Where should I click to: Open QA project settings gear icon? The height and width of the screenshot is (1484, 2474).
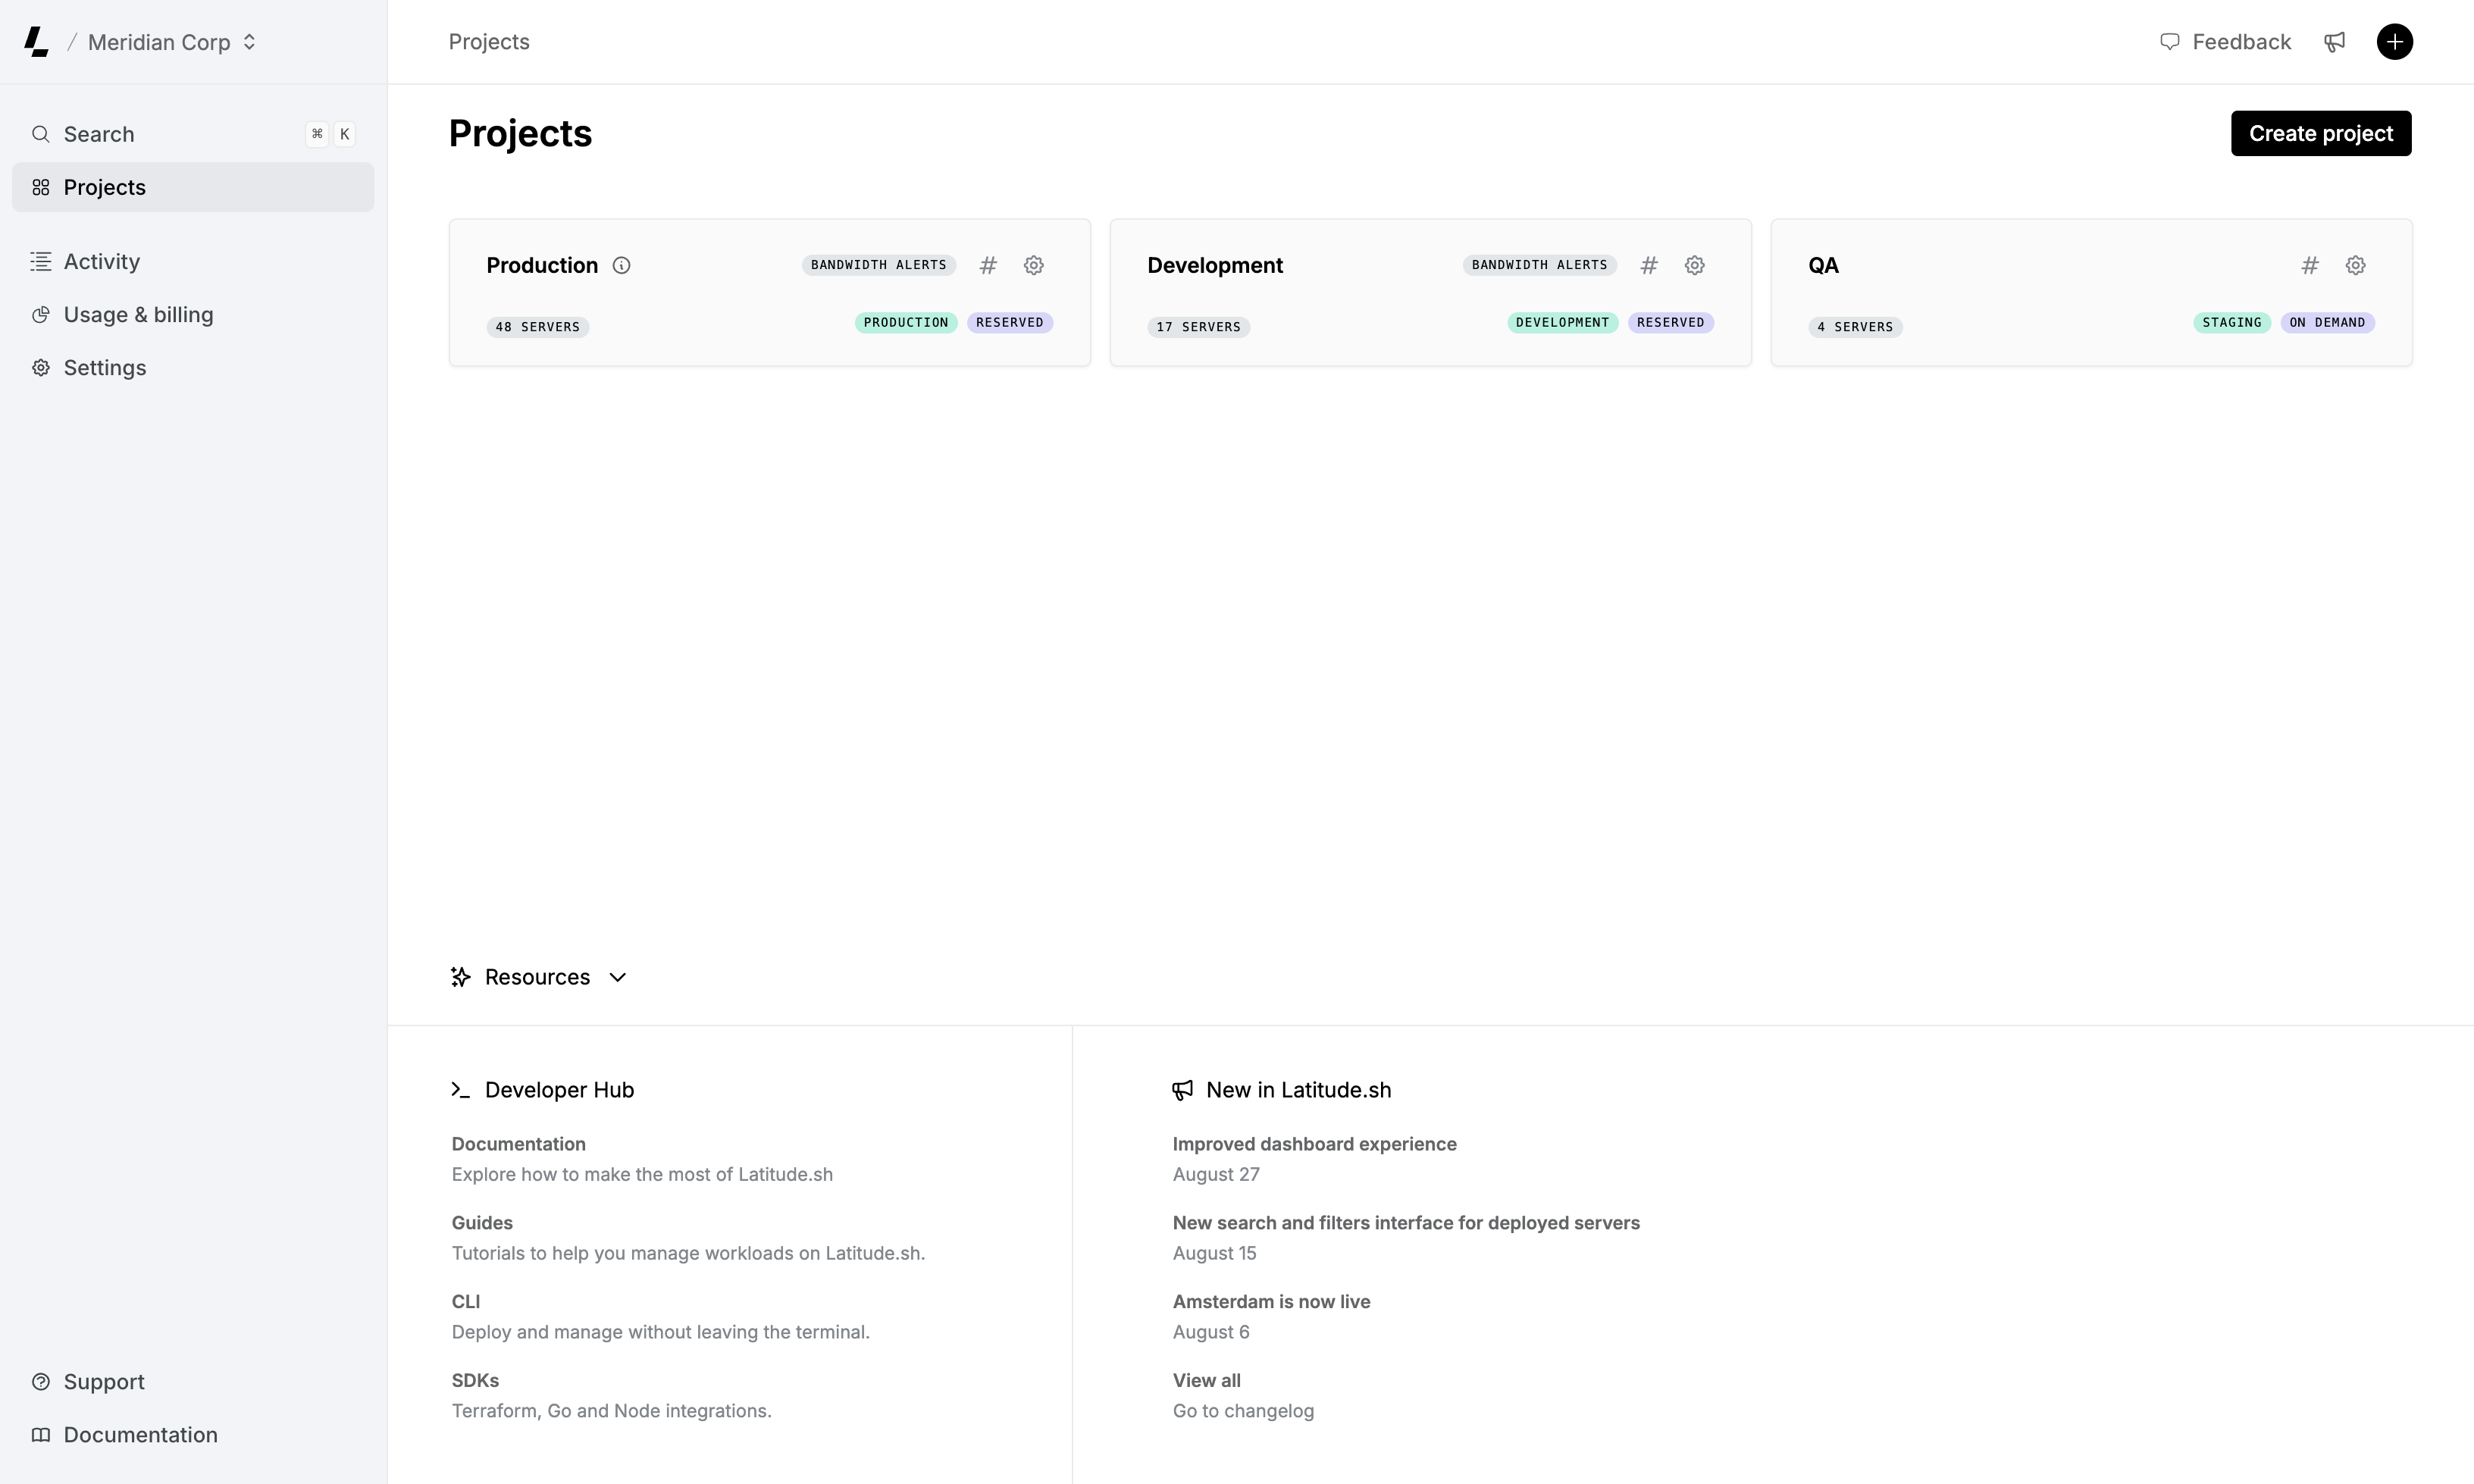point(2355,265)
